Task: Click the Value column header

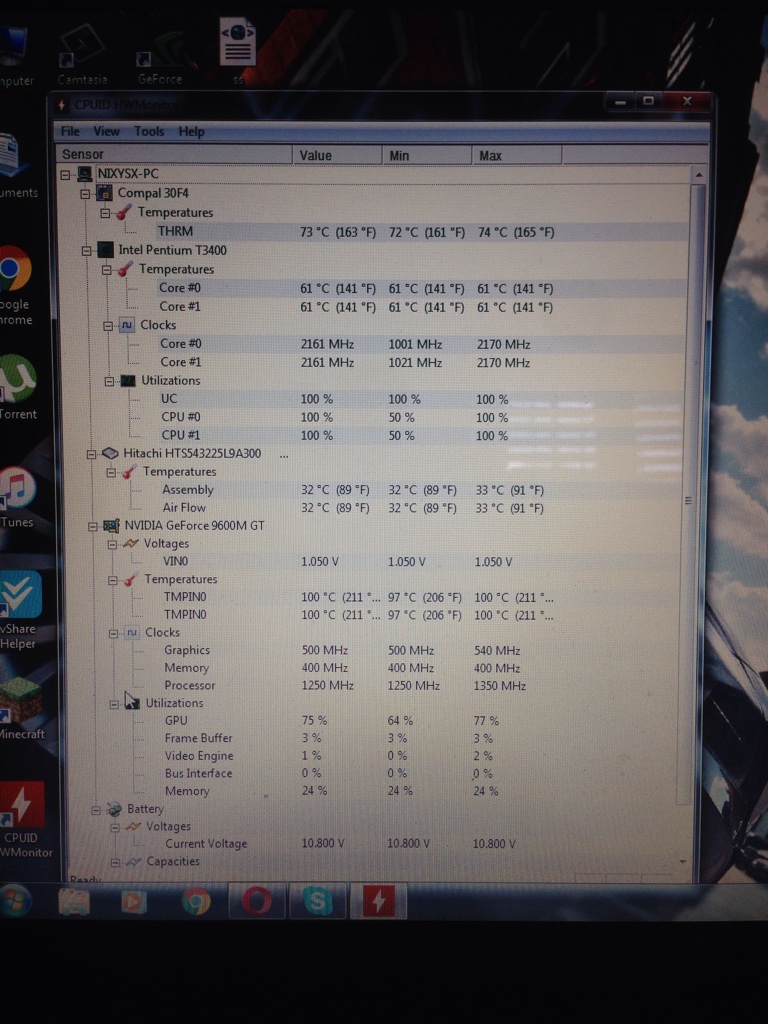Action: (337, 155)
